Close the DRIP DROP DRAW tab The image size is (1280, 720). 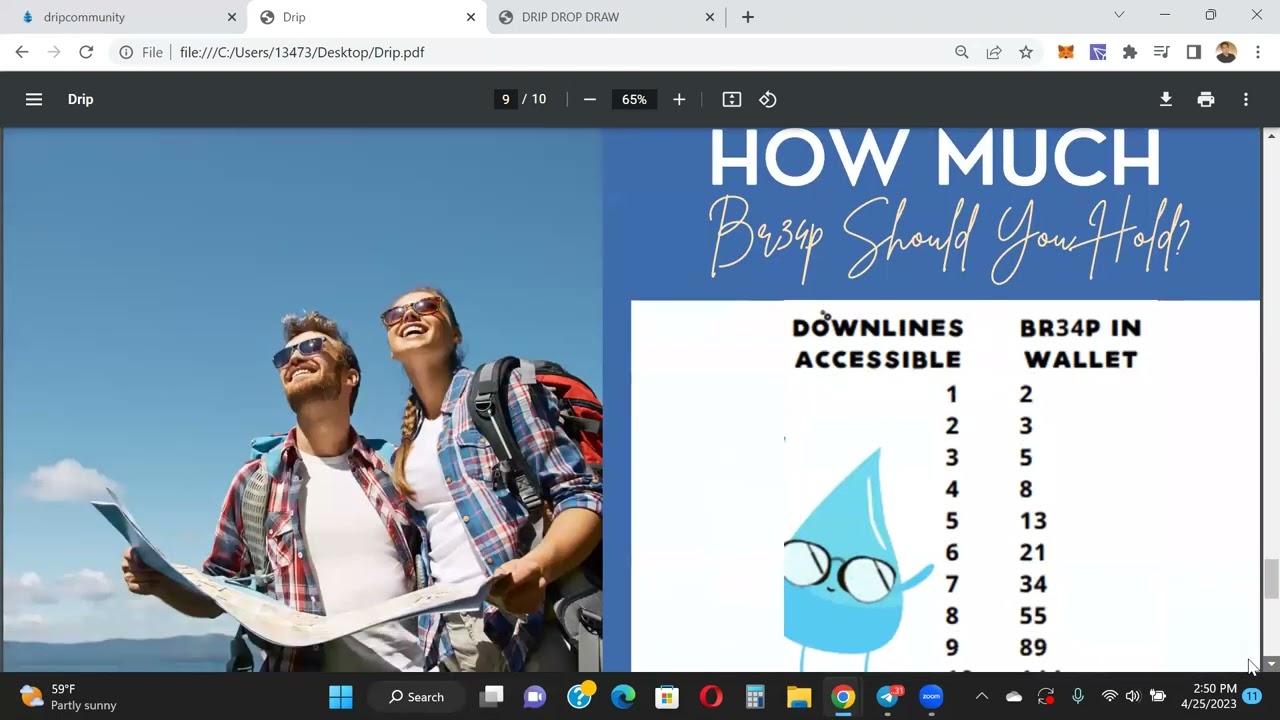(x=710, y=17)
